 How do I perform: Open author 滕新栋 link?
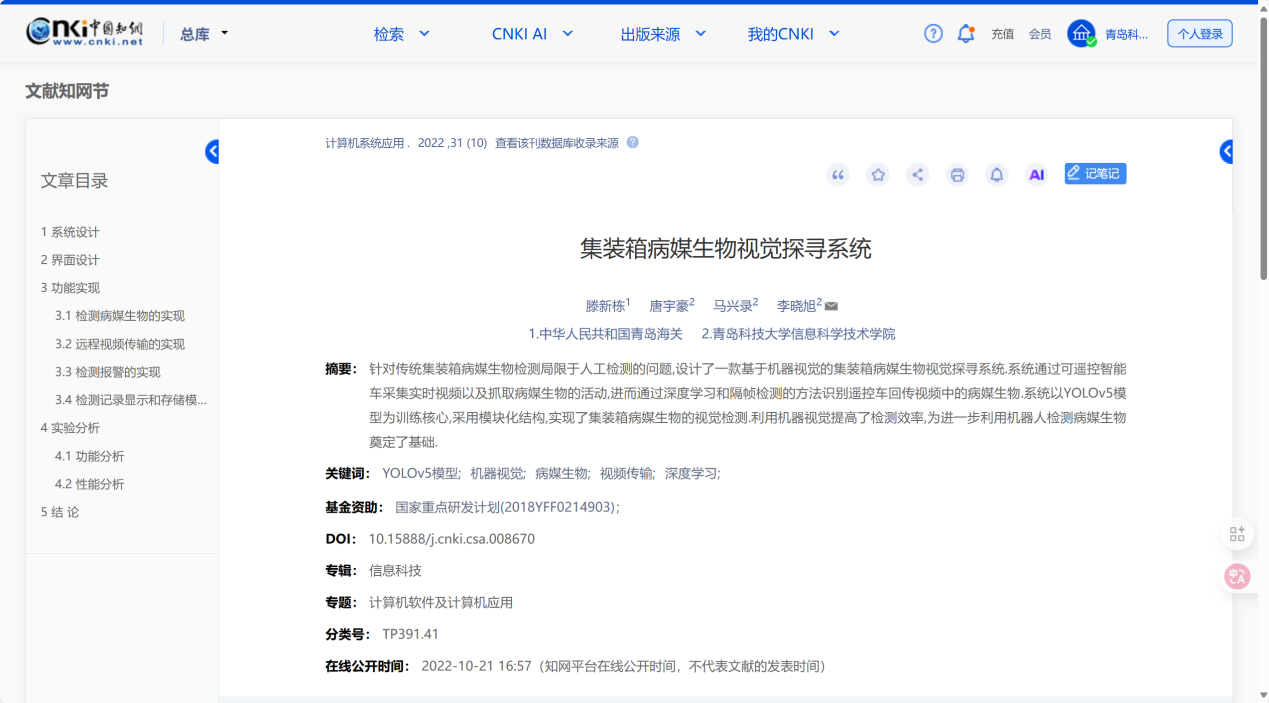point(605,306)
